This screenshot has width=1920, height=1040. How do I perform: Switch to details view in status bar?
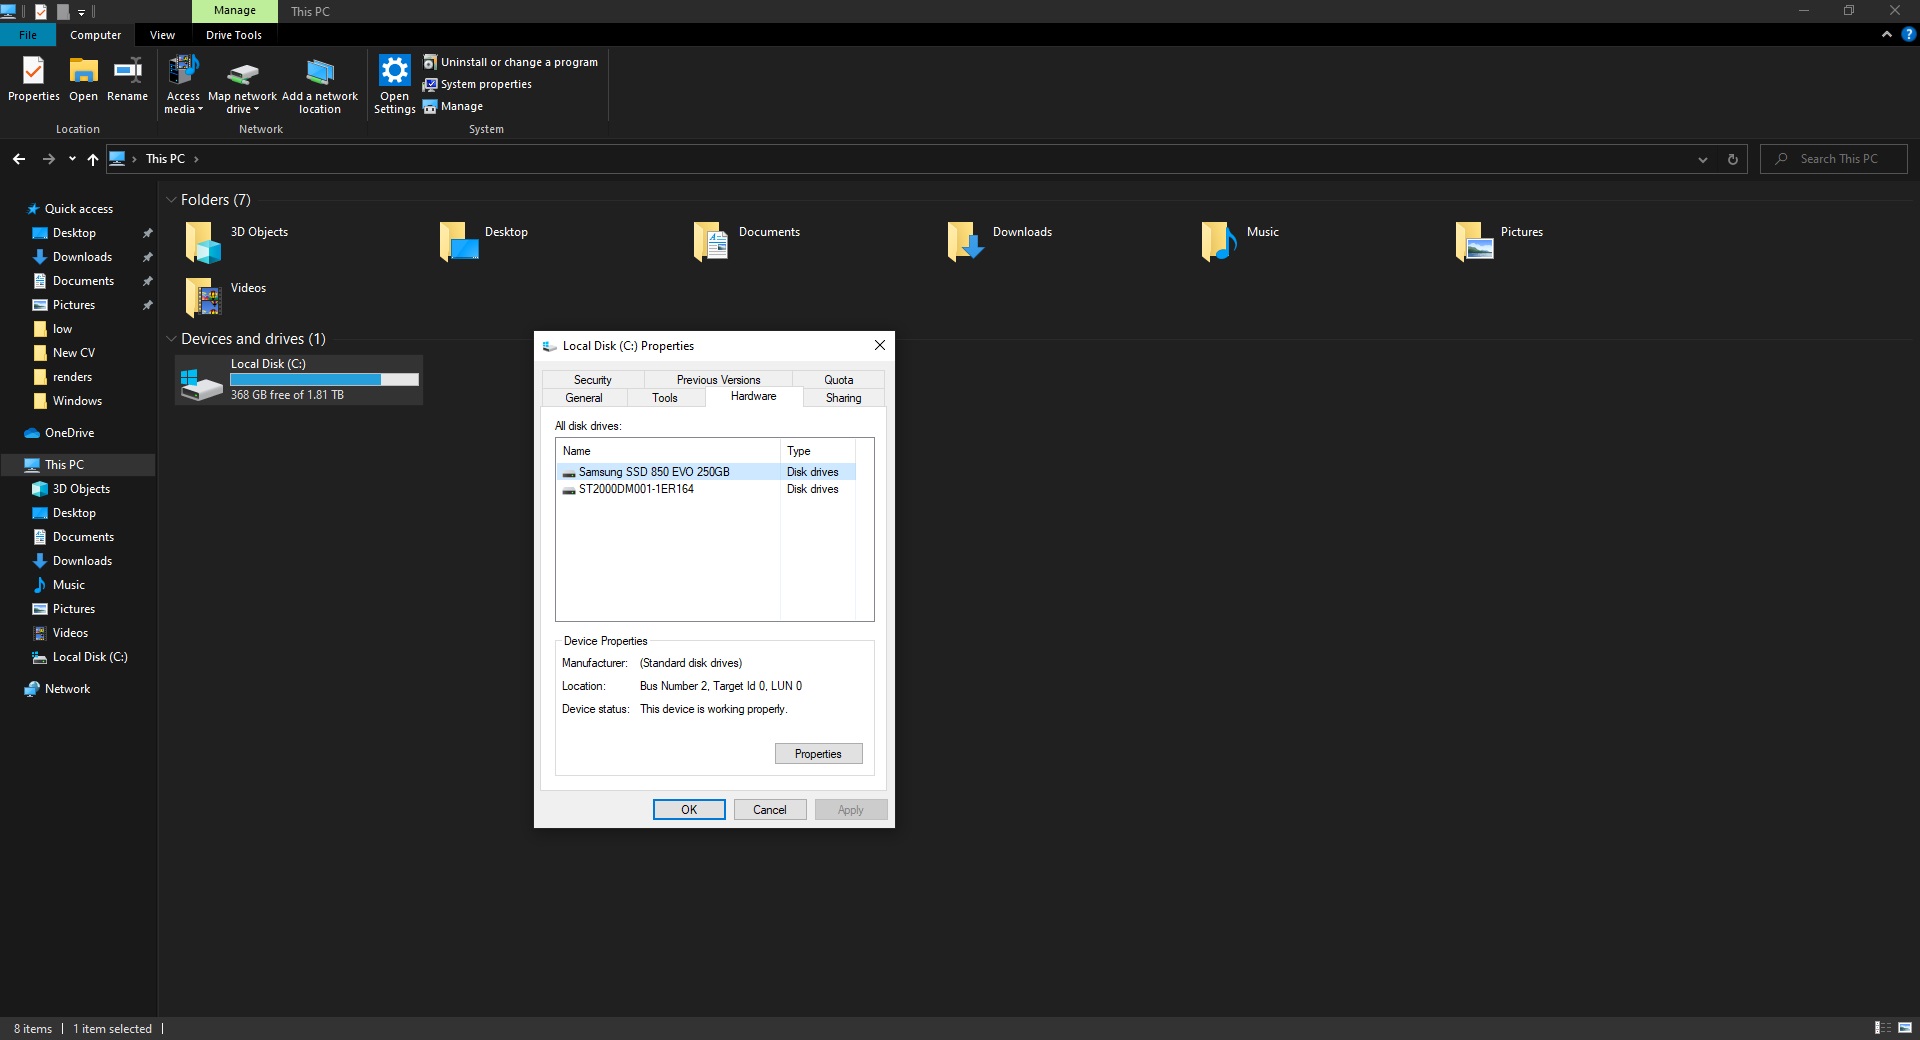(1882, 1028)
